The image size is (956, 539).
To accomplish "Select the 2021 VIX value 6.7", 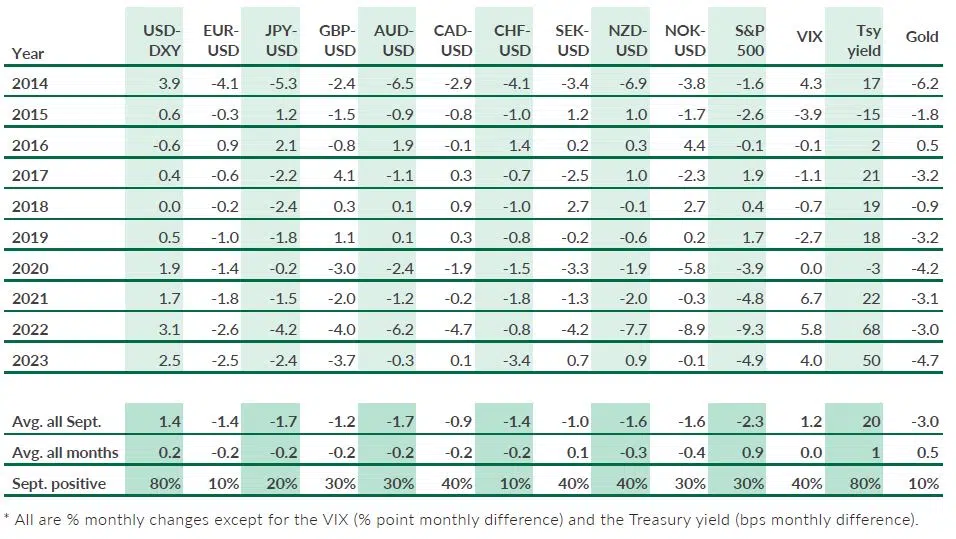I will click(811, 299).
